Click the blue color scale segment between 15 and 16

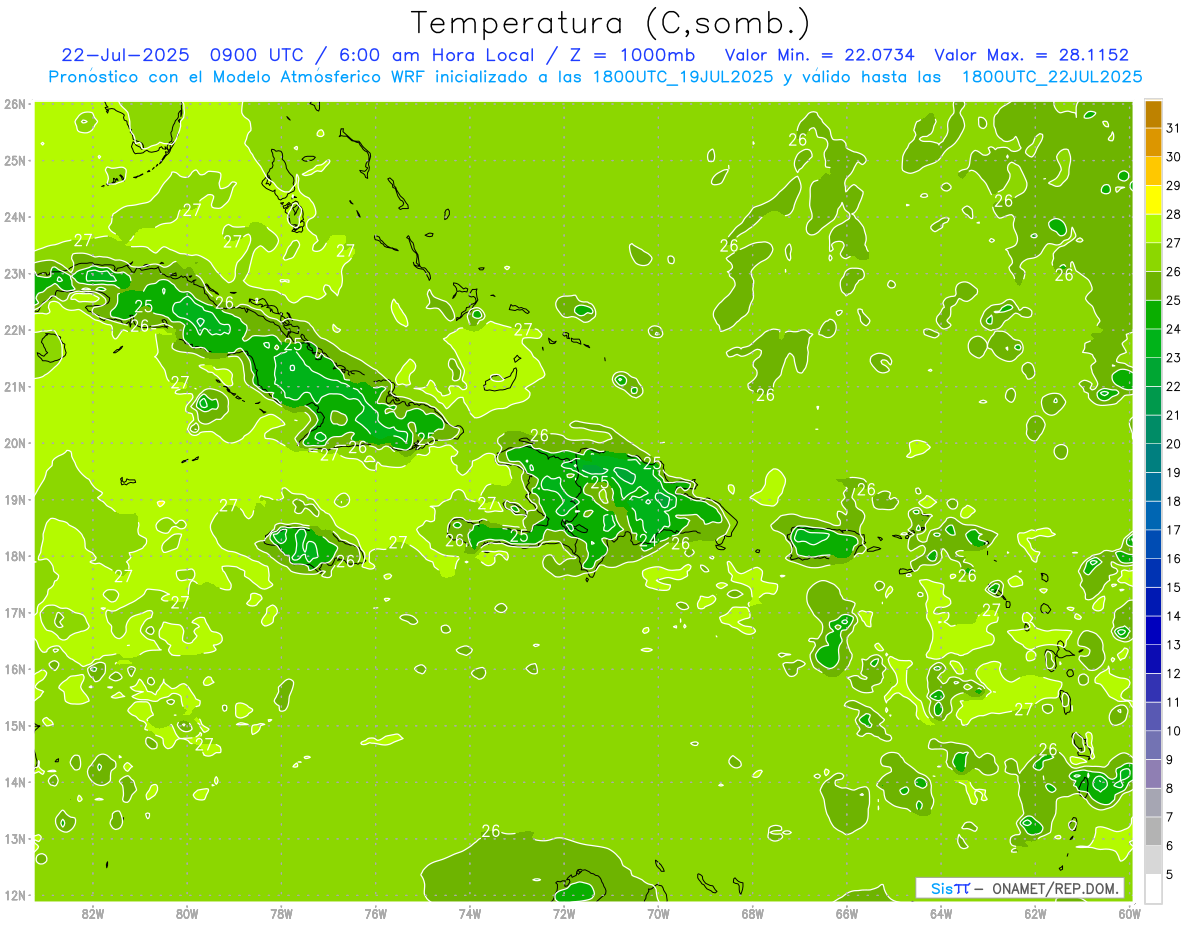1153,572
